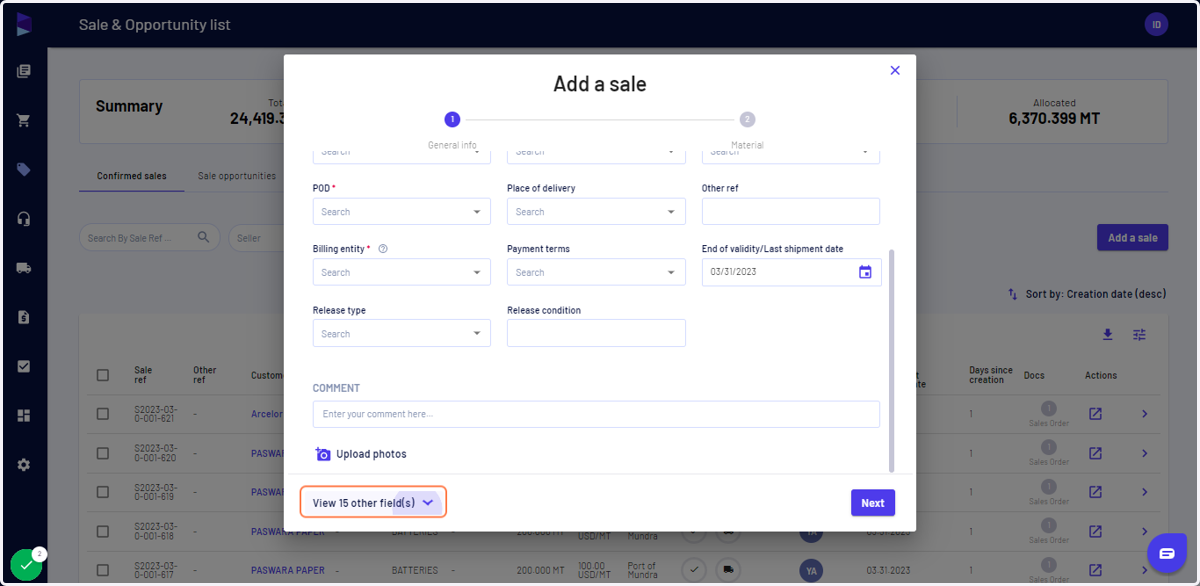
Task: Expand row arrow for sale 001-620
Action: click(1145, 453)
